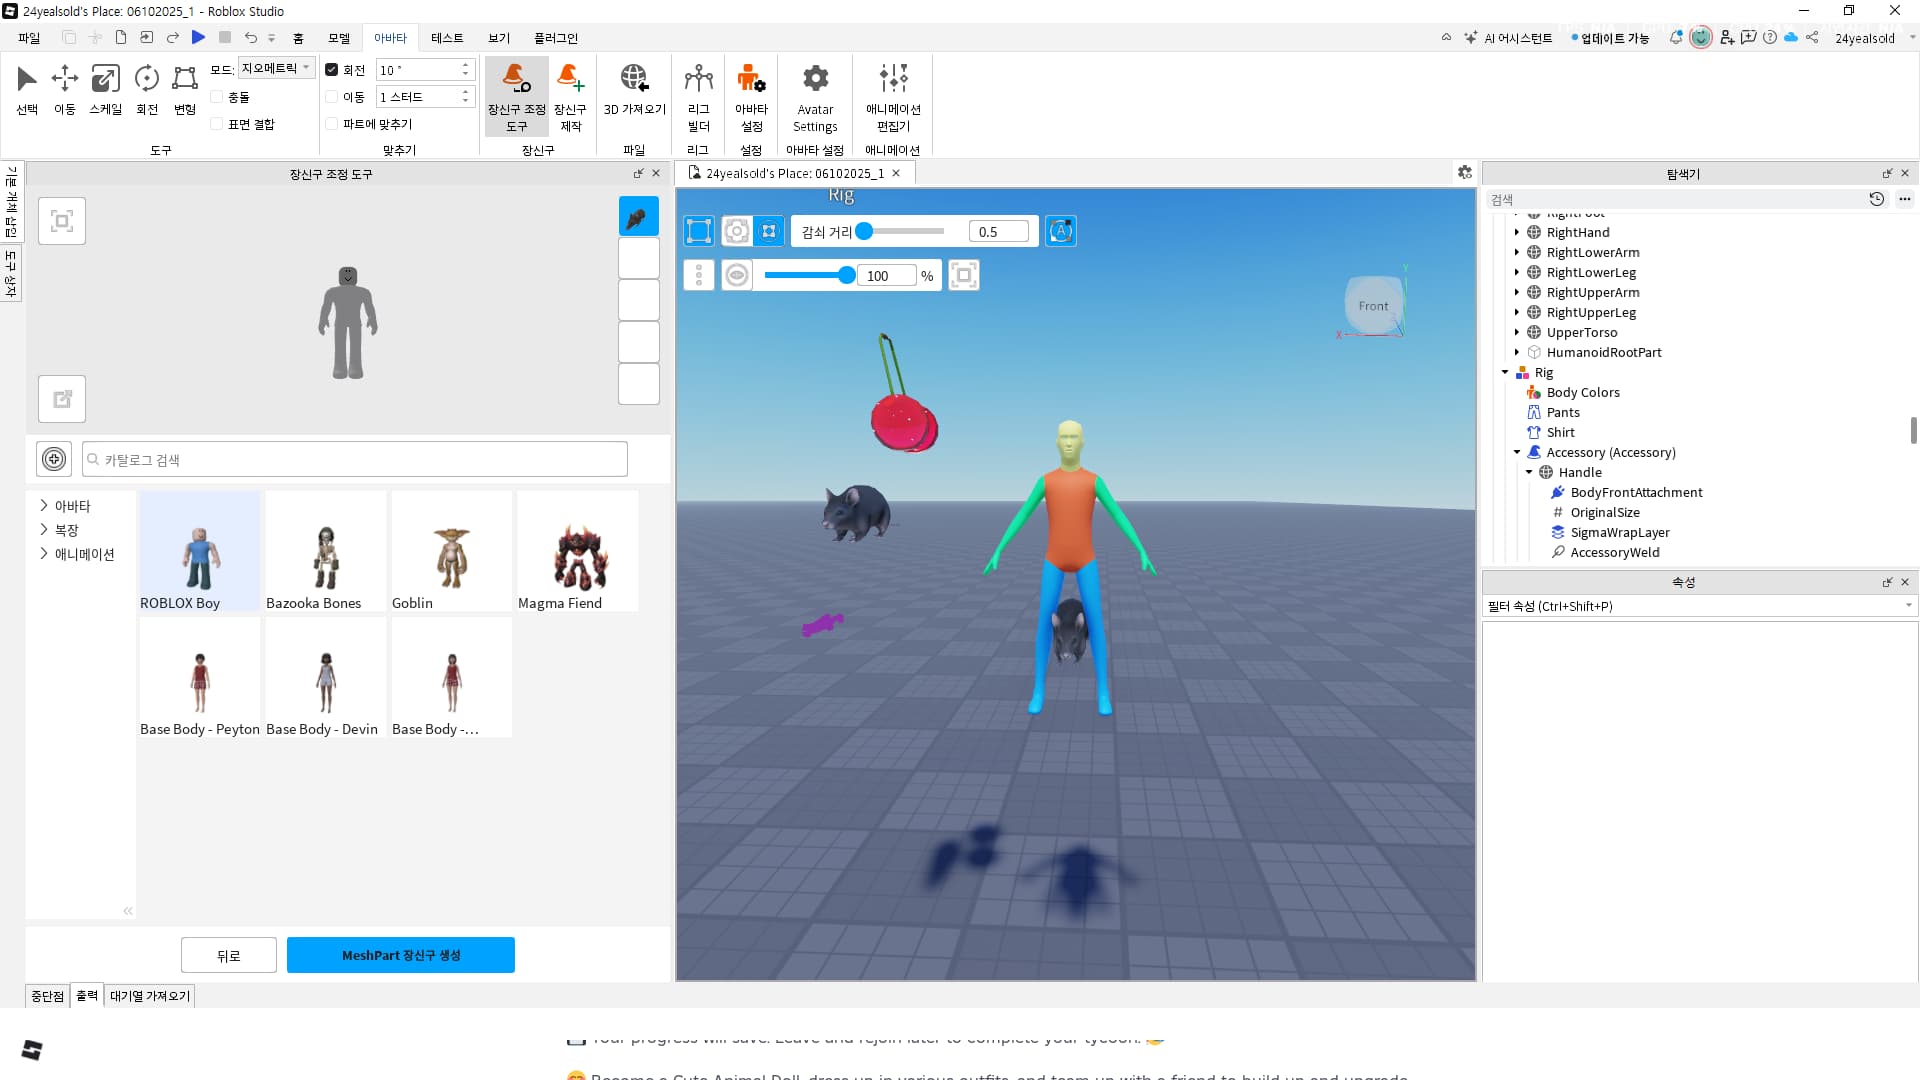The image size is (1920, 1080).
Task: Launch the 리그 빌더 rig builder
Action: click(x=698, y=96)
